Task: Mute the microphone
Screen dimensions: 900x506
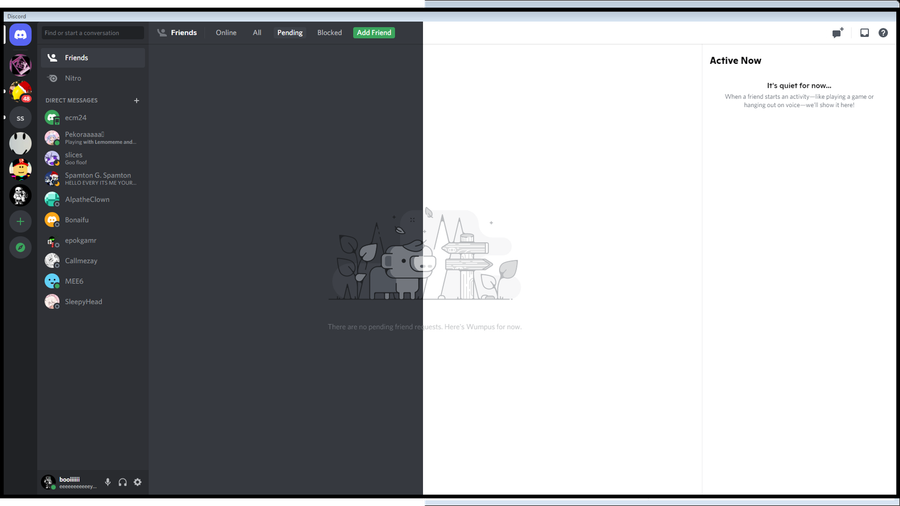Action: click(x=107, y=482)
